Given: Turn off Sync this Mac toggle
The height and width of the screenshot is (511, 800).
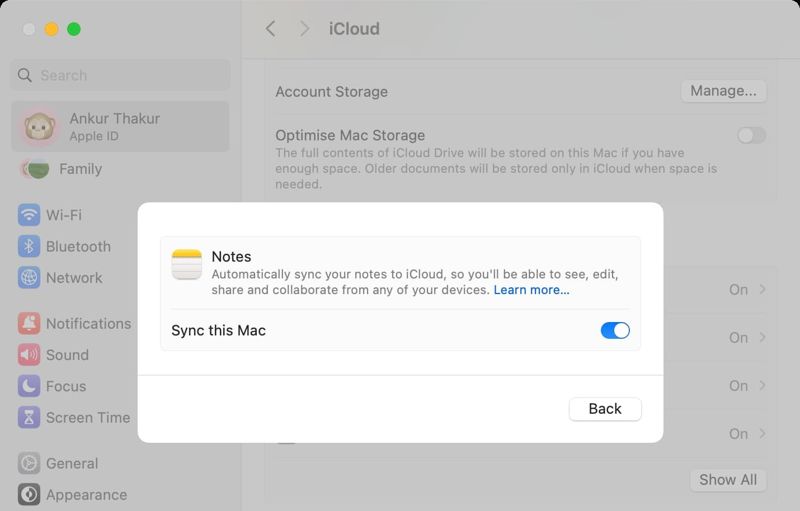Looking at the screenshot, I should click(615, 330).
